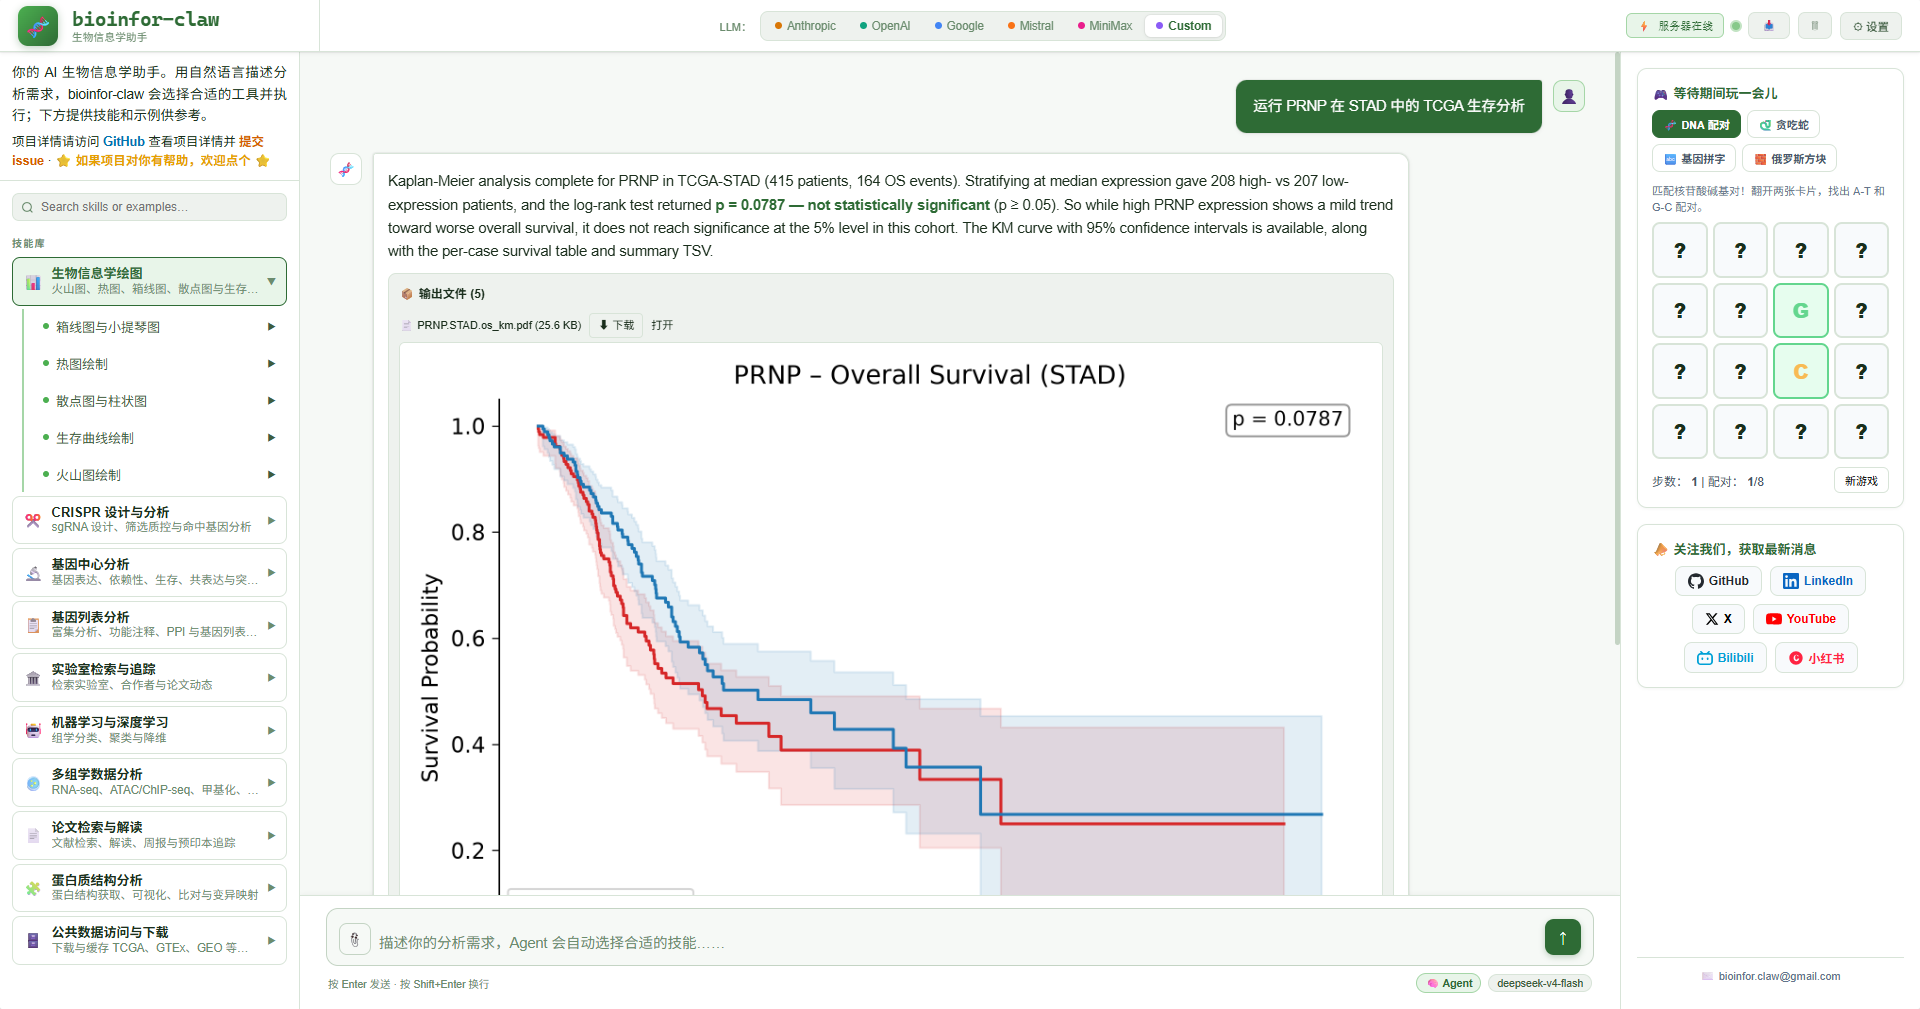Flip the revealed G card in DNA game

click(x=1800, y=310)
